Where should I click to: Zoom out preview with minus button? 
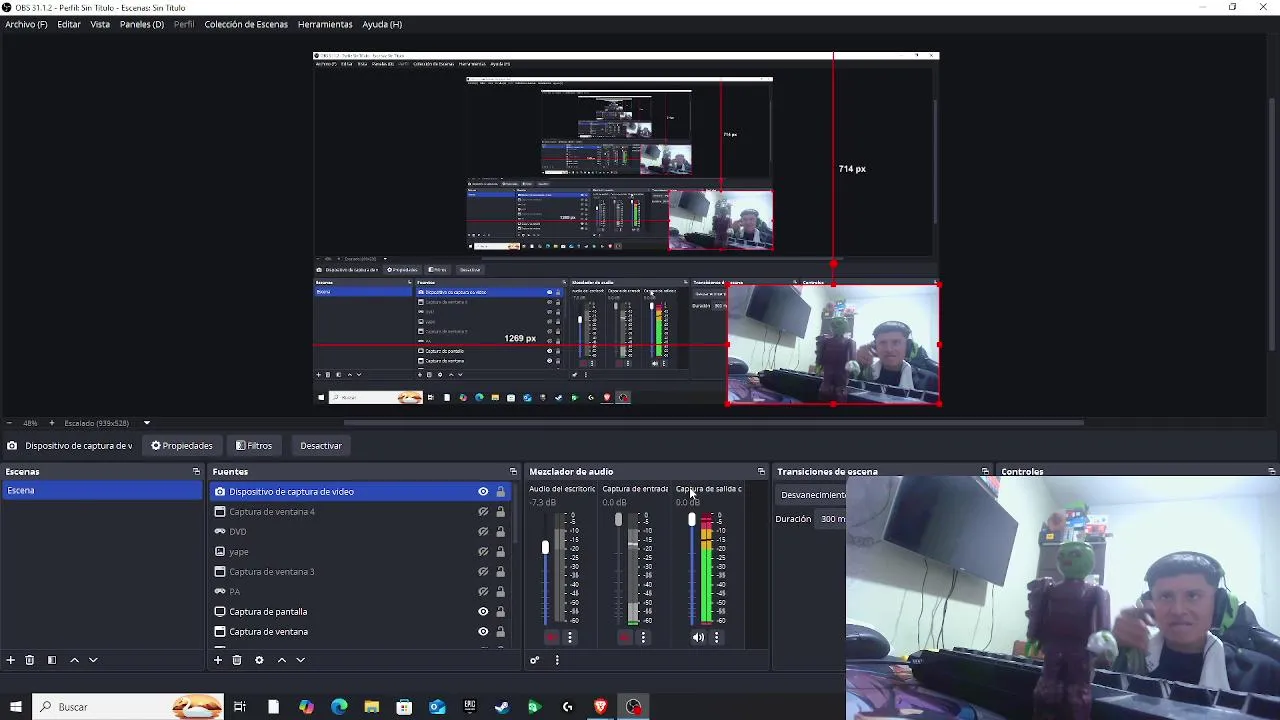(x=9, y=423)
